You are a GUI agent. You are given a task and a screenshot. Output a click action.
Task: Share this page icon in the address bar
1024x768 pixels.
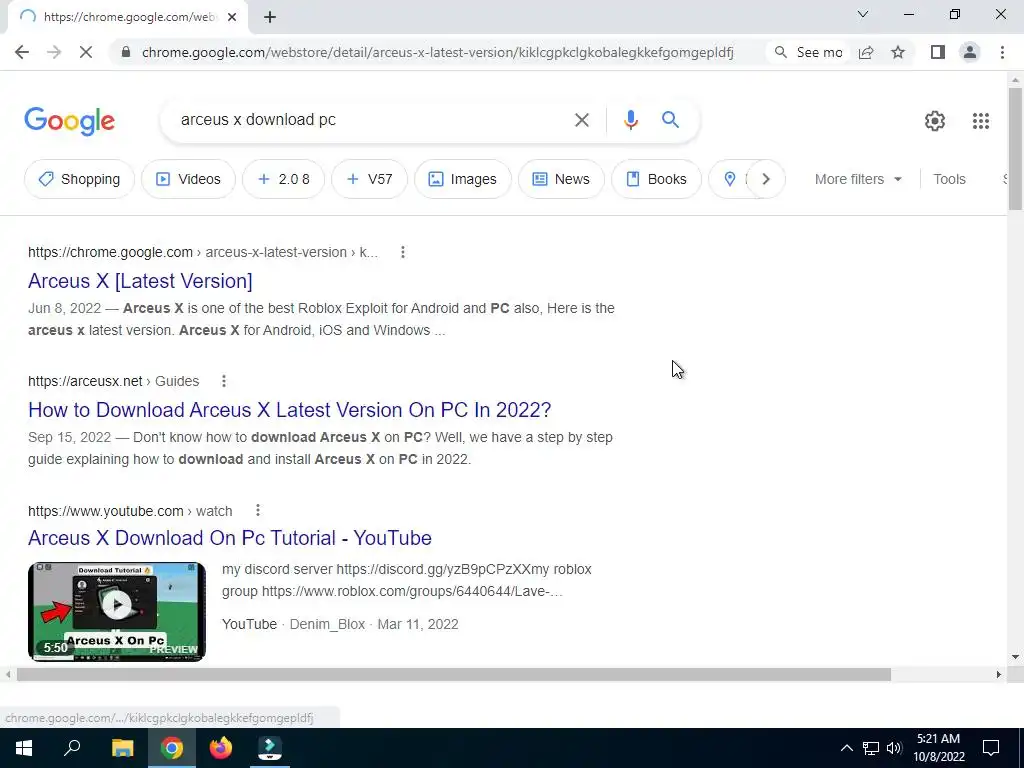[866, 52]
